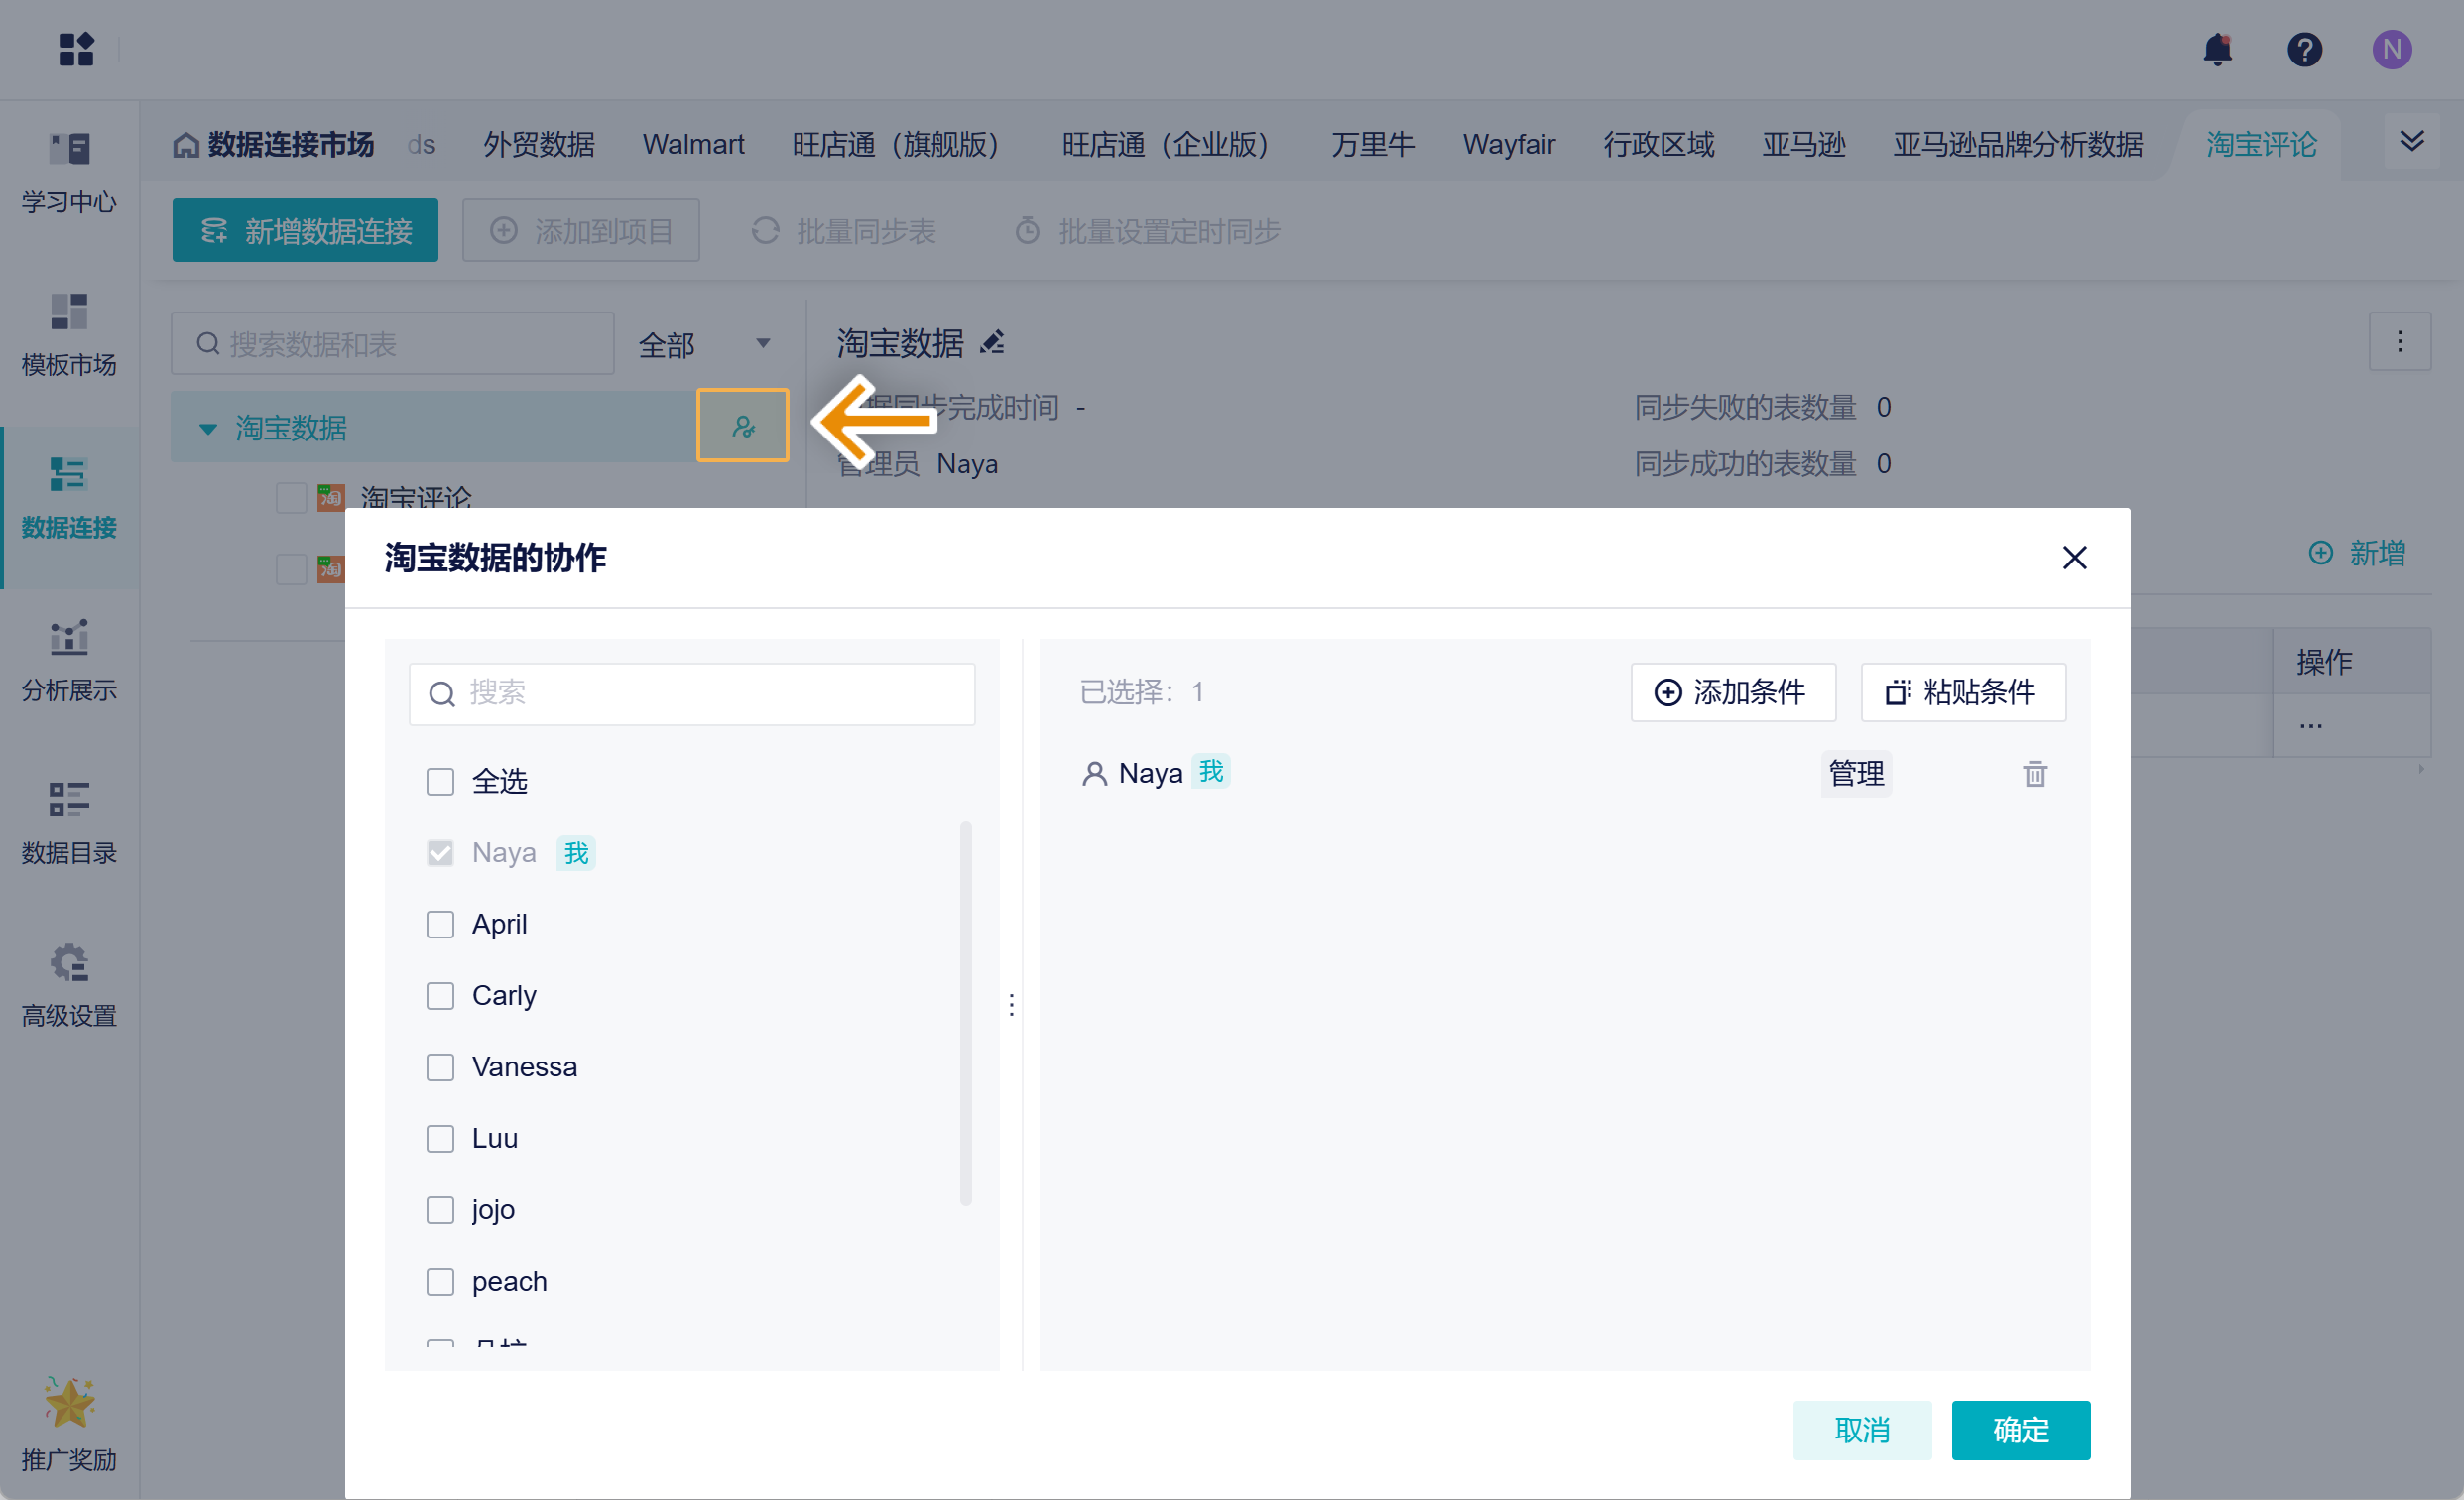Viewport: 2464px width, 1500px height.
Task: Select the Vanessa checkbox
Action: (x=440, y=1067)
